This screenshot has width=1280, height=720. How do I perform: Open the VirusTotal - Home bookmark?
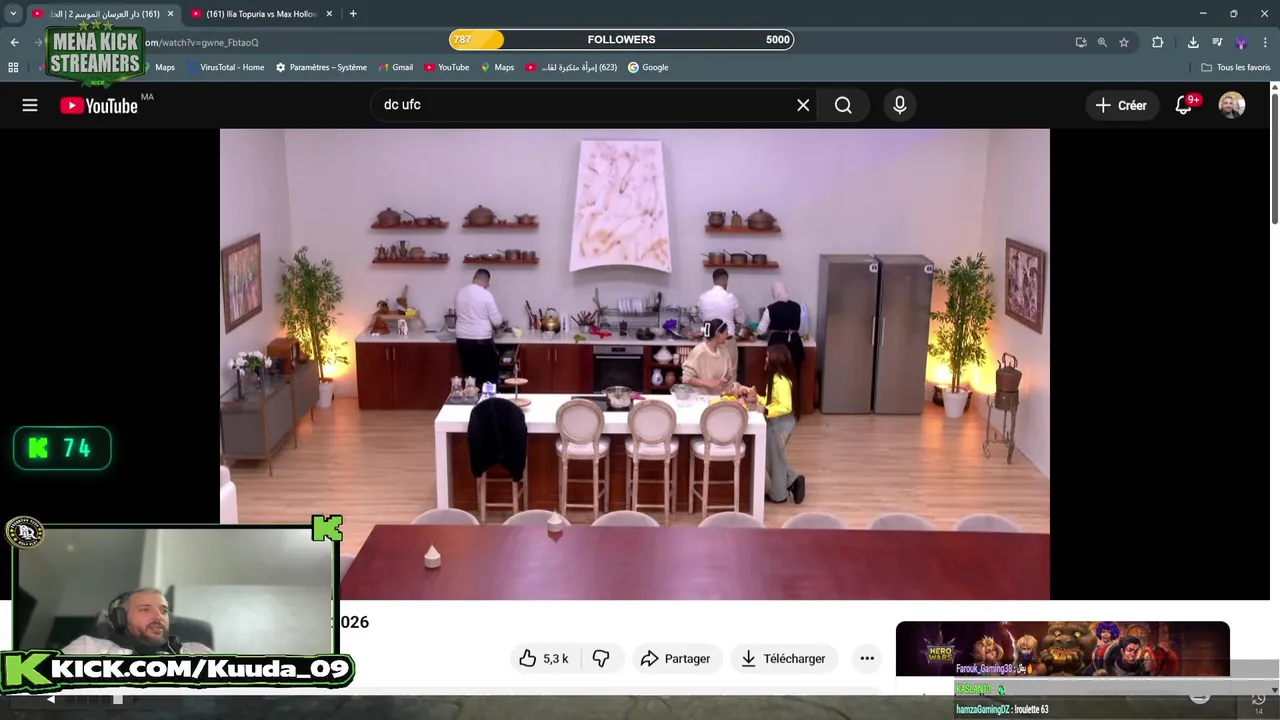pyautogui.click(x=225, y=67)
